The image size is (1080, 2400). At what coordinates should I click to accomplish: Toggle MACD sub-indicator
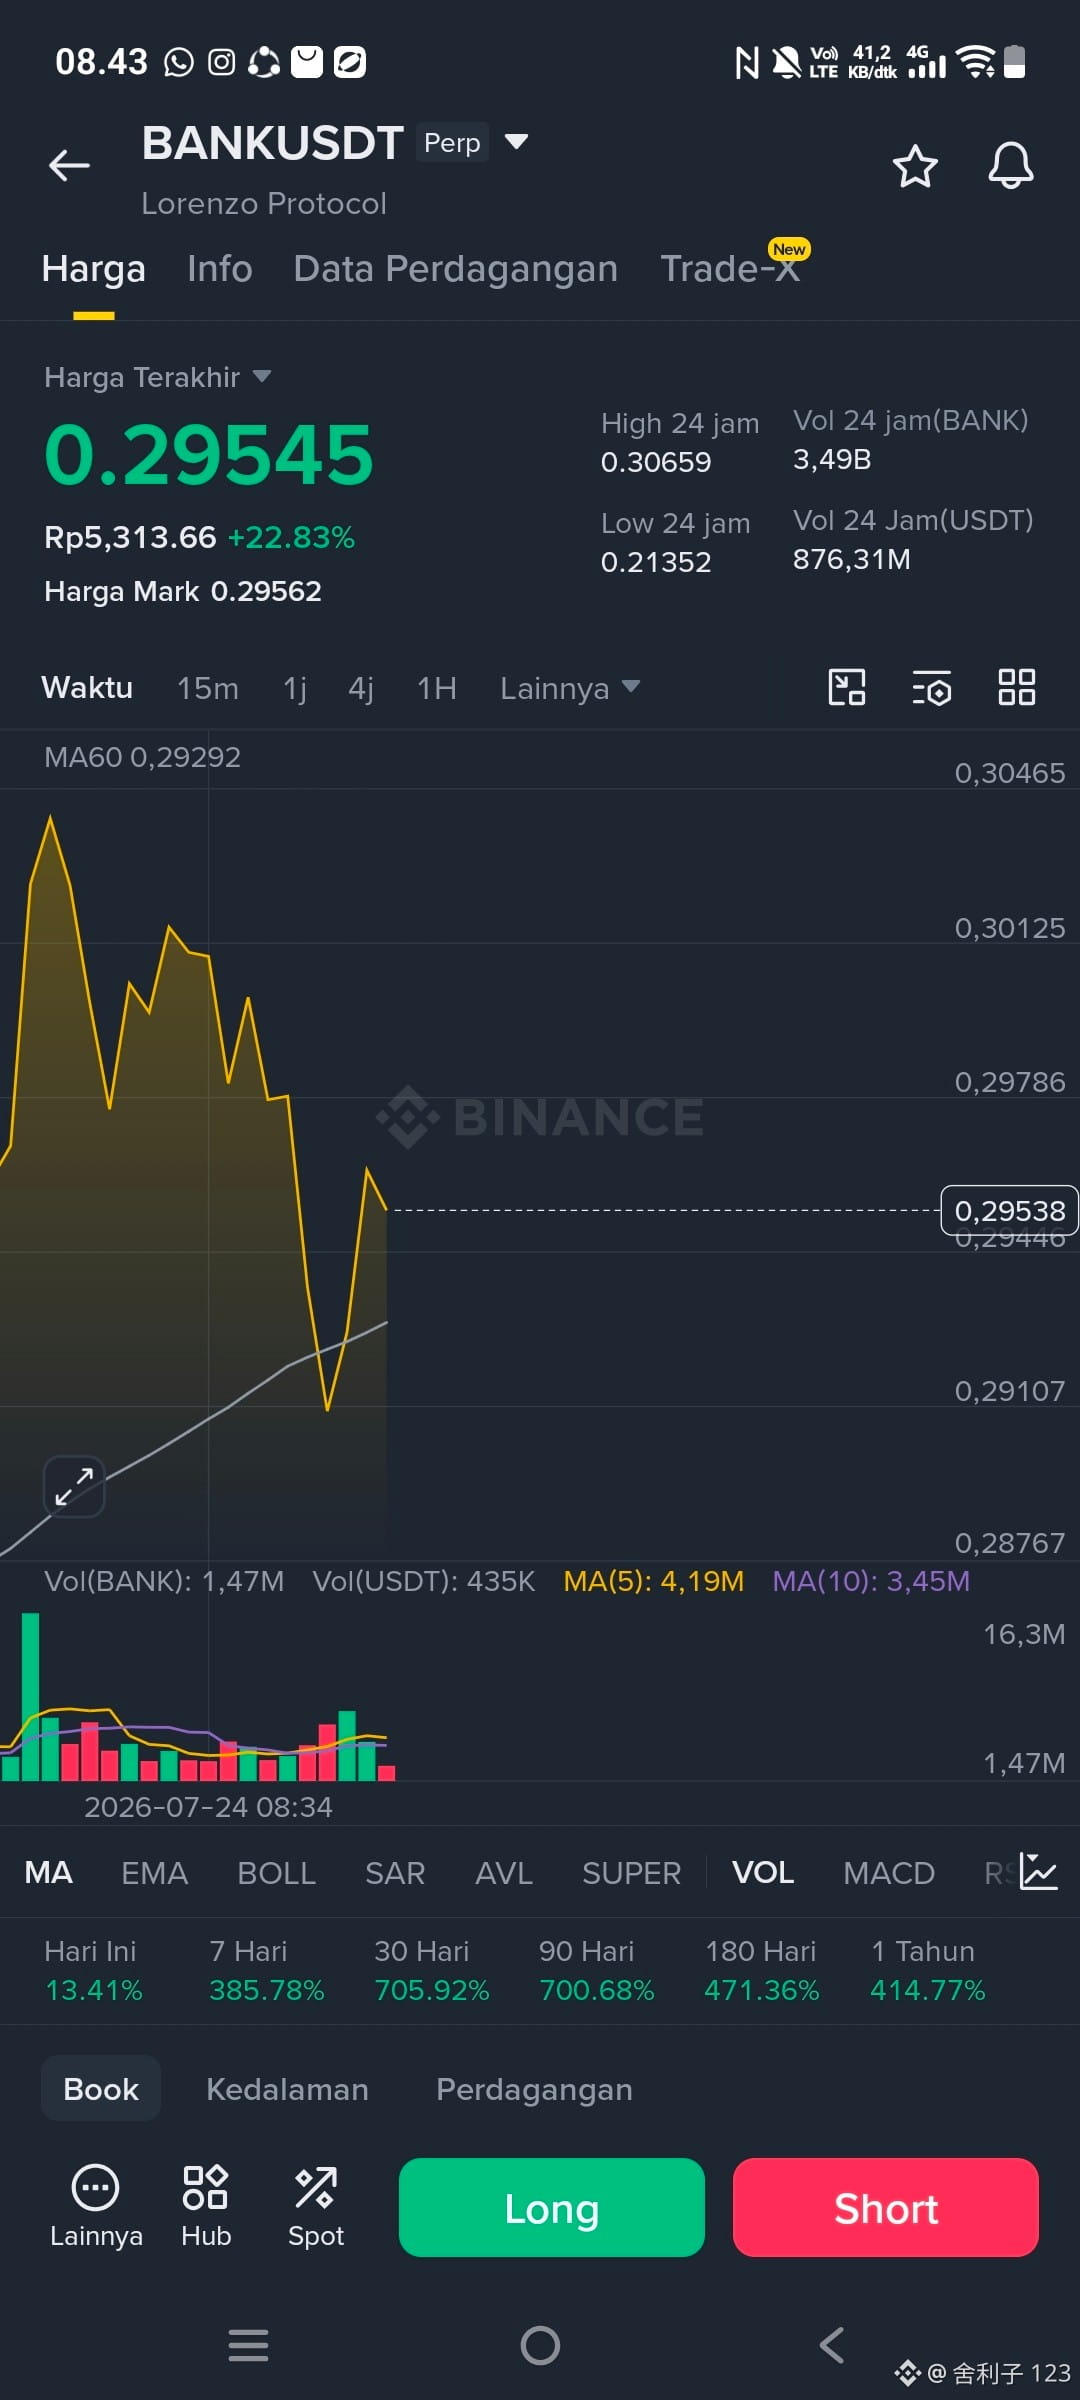coord(889,1872)
